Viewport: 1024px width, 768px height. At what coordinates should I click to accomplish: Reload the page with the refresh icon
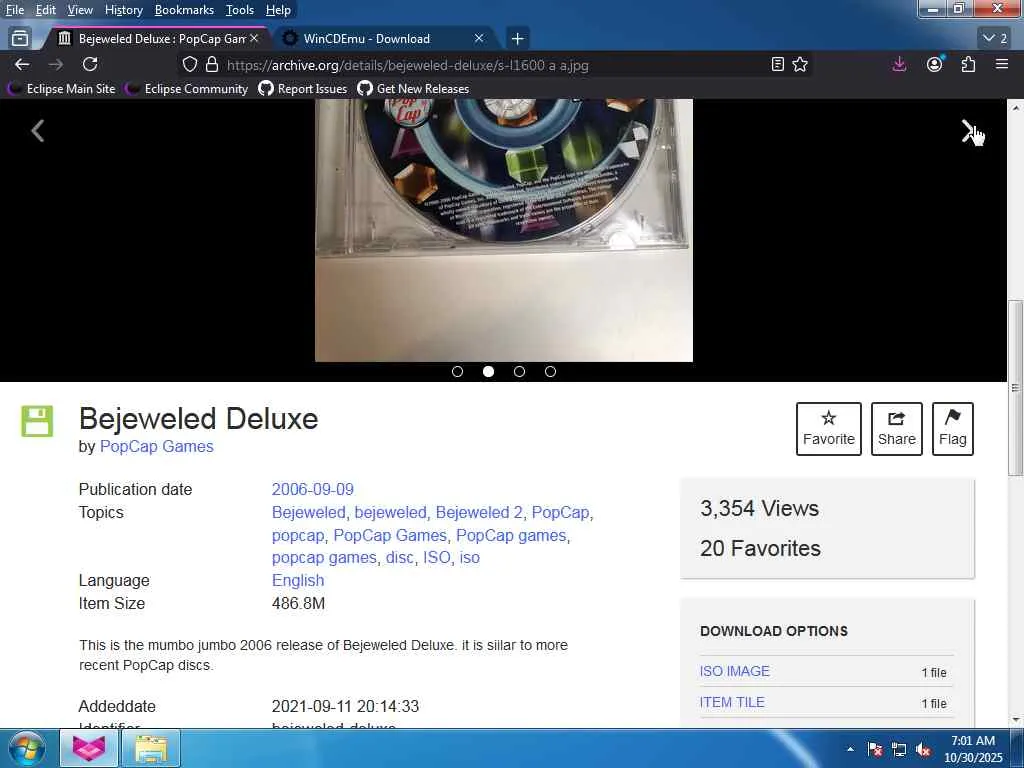pyautogui.click(x=90, y=64)
